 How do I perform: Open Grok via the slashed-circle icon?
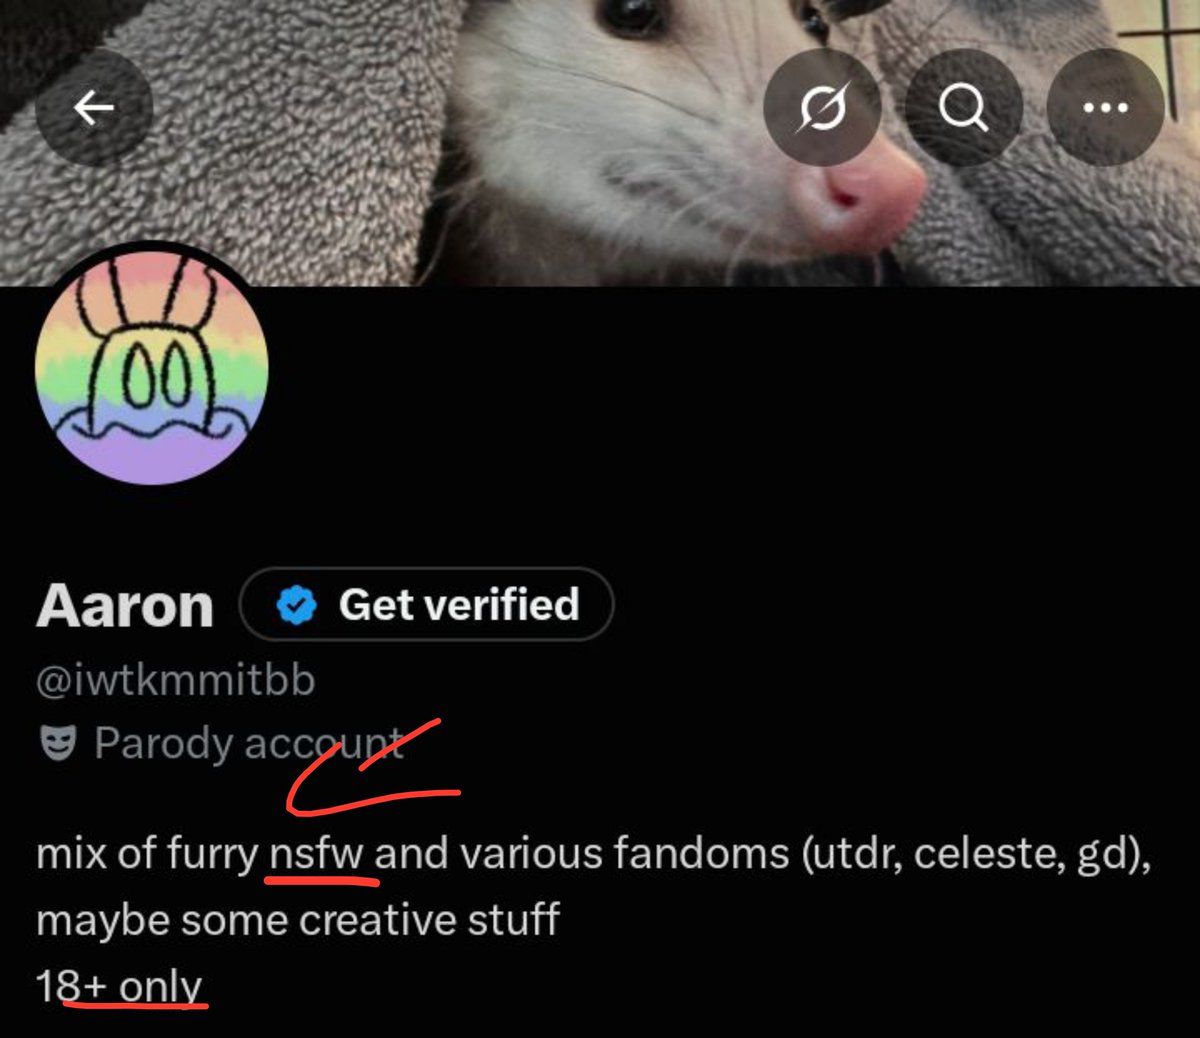(822, 107)
